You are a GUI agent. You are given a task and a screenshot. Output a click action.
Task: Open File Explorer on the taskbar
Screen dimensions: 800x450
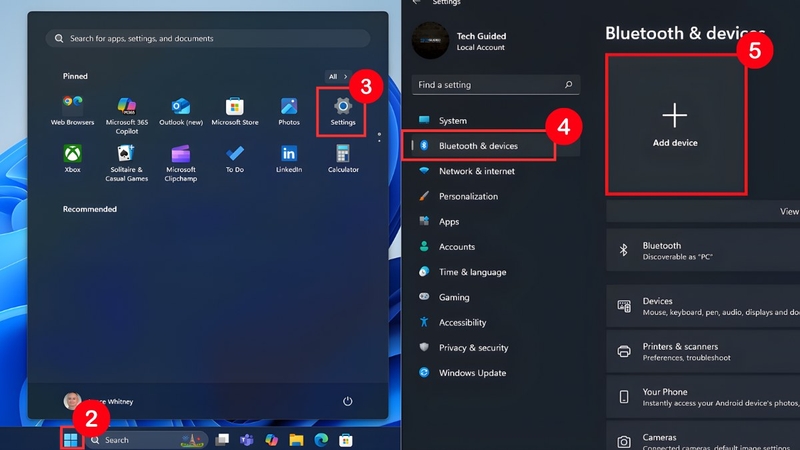click(x=296, y=439)
